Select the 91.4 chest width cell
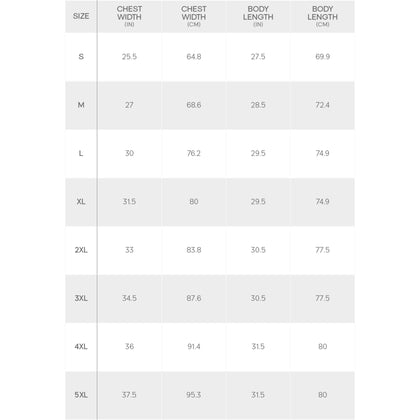420x420 pixels. (x=194, y=347)
